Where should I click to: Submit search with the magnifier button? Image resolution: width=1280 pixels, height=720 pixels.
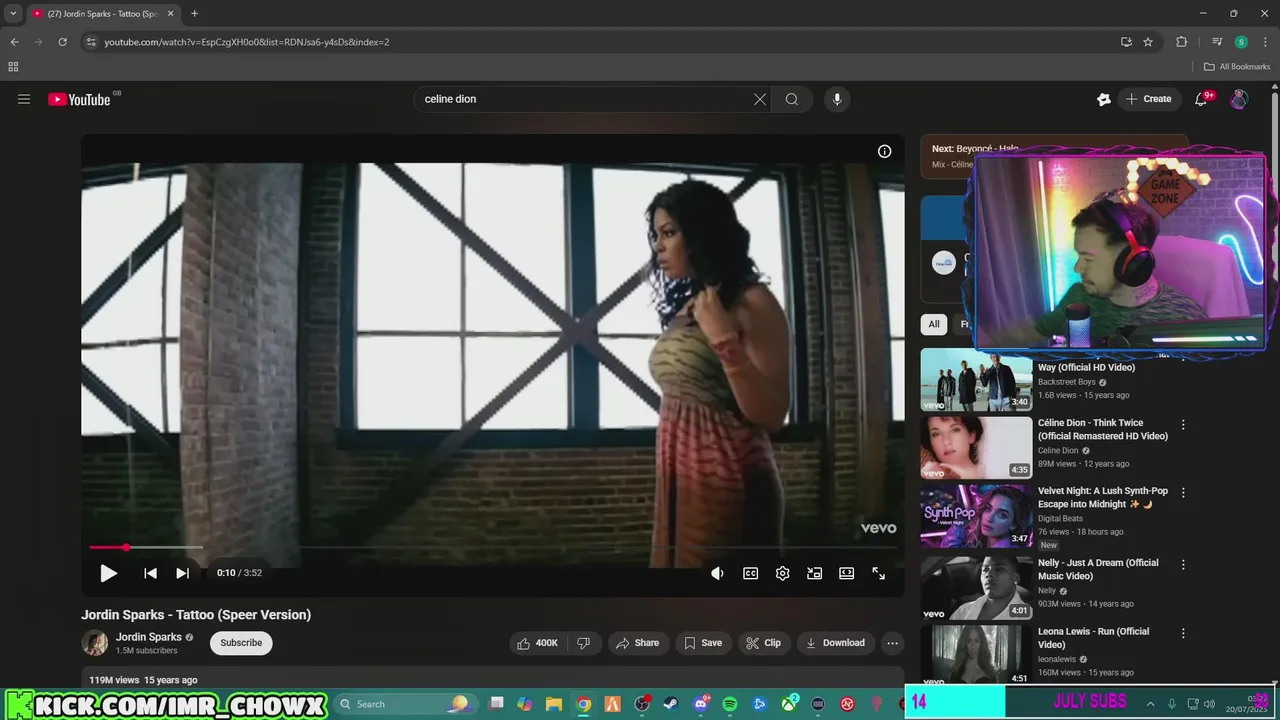792,99
